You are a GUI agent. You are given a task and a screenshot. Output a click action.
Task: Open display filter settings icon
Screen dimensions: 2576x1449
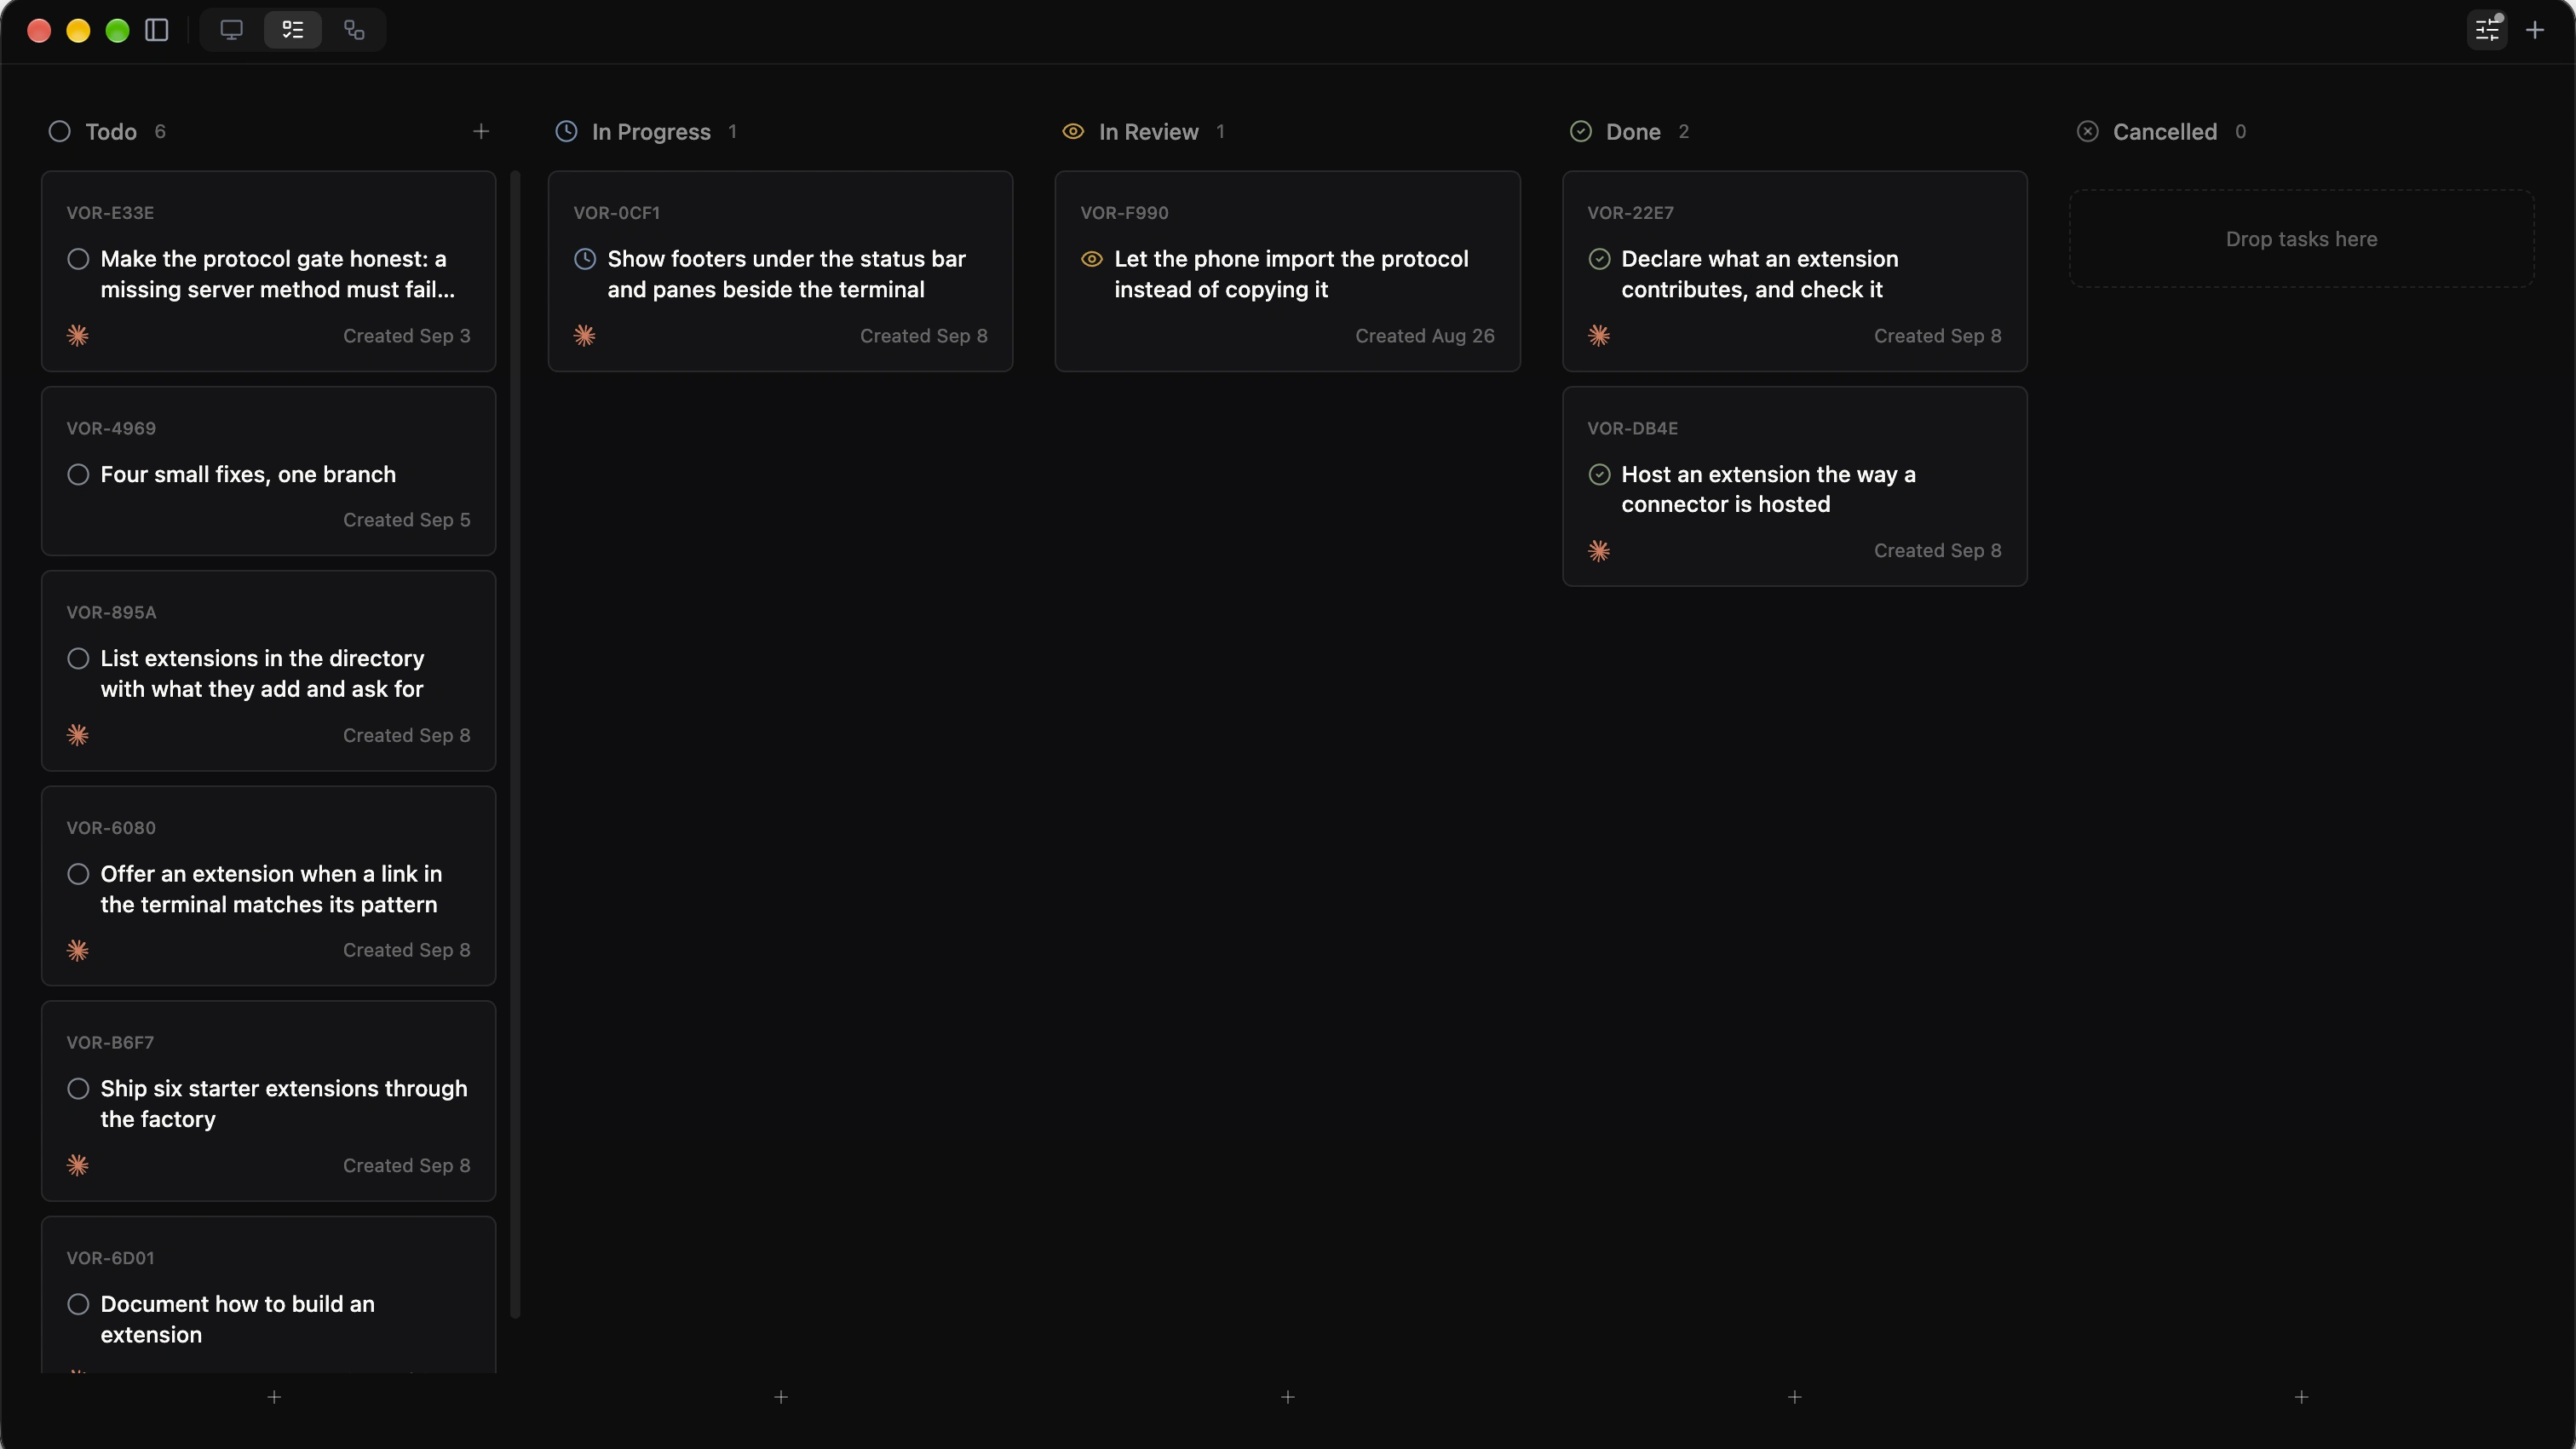click(x=2487, y=30)
